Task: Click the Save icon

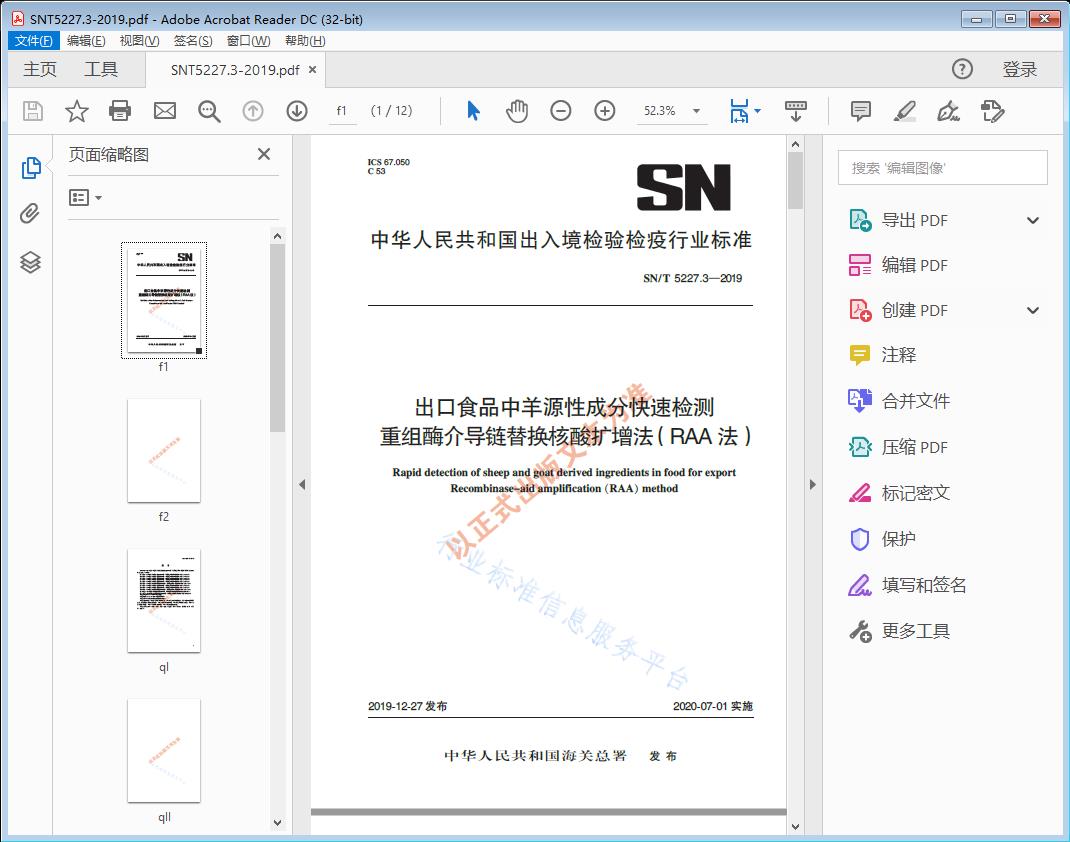Action: point(31,111)
